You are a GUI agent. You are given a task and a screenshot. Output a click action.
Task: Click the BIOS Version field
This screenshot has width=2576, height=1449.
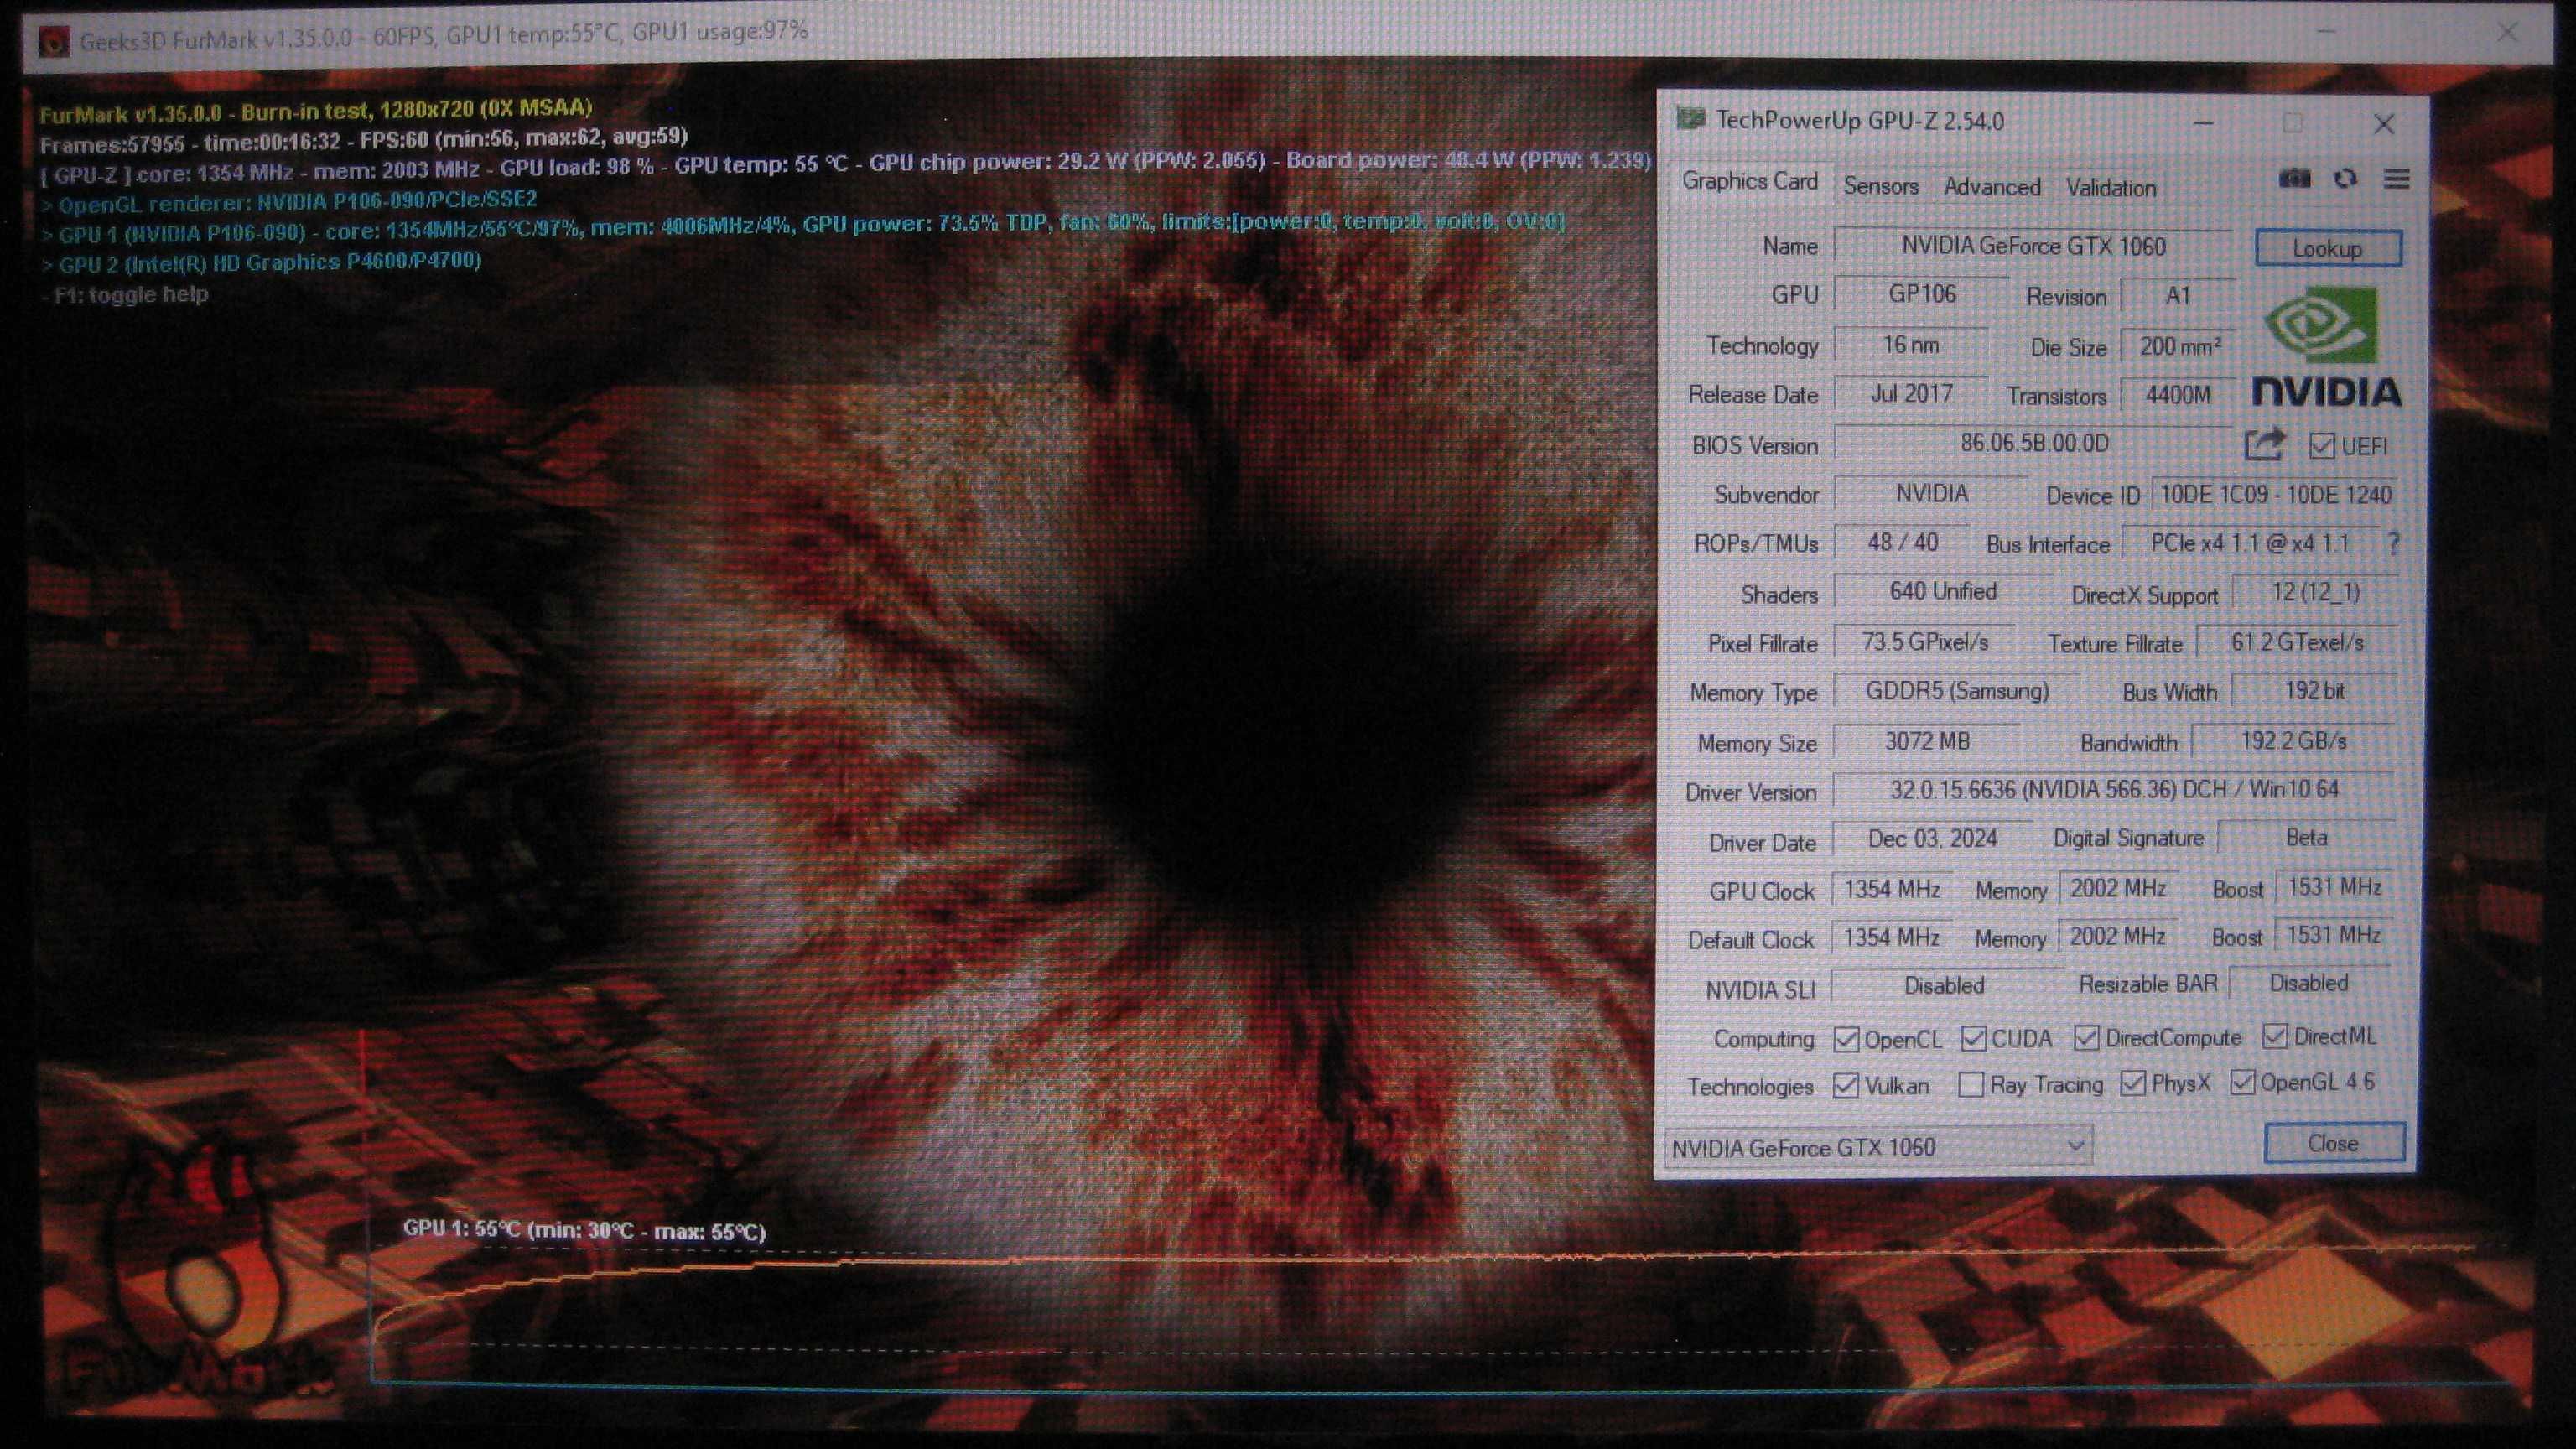pos(2034,443)
